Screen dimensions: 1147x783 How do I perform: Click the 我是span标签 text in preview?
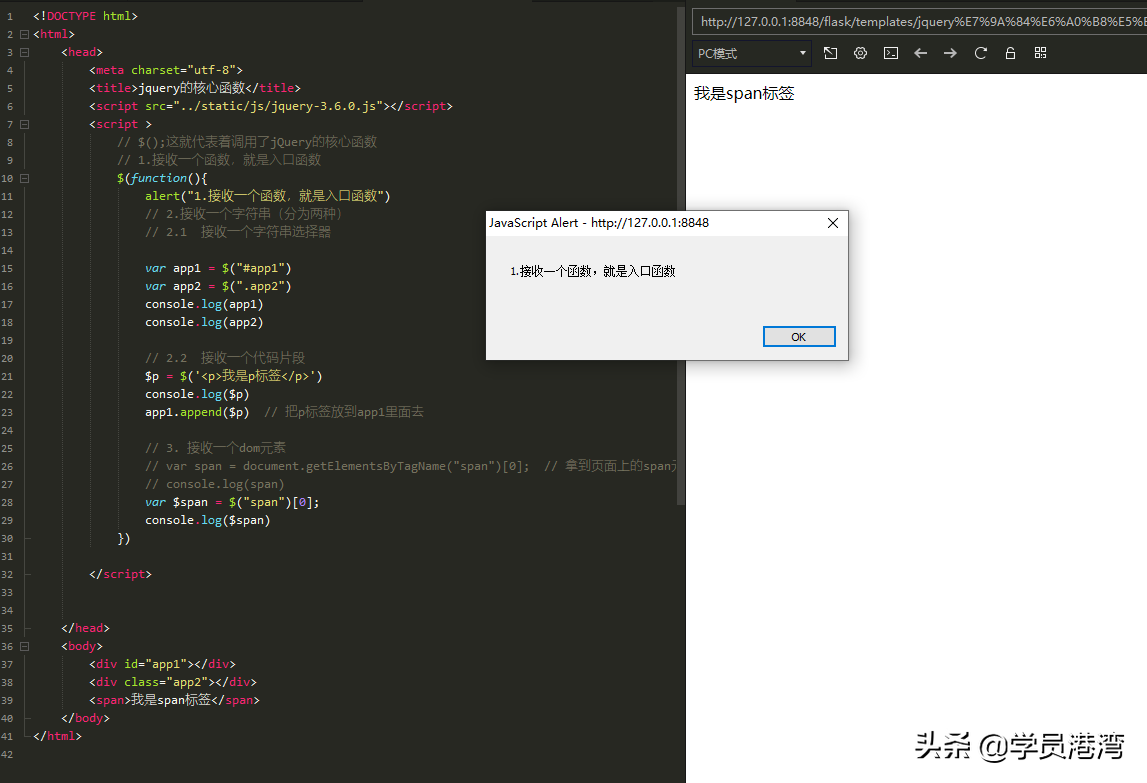coord(744,94)
